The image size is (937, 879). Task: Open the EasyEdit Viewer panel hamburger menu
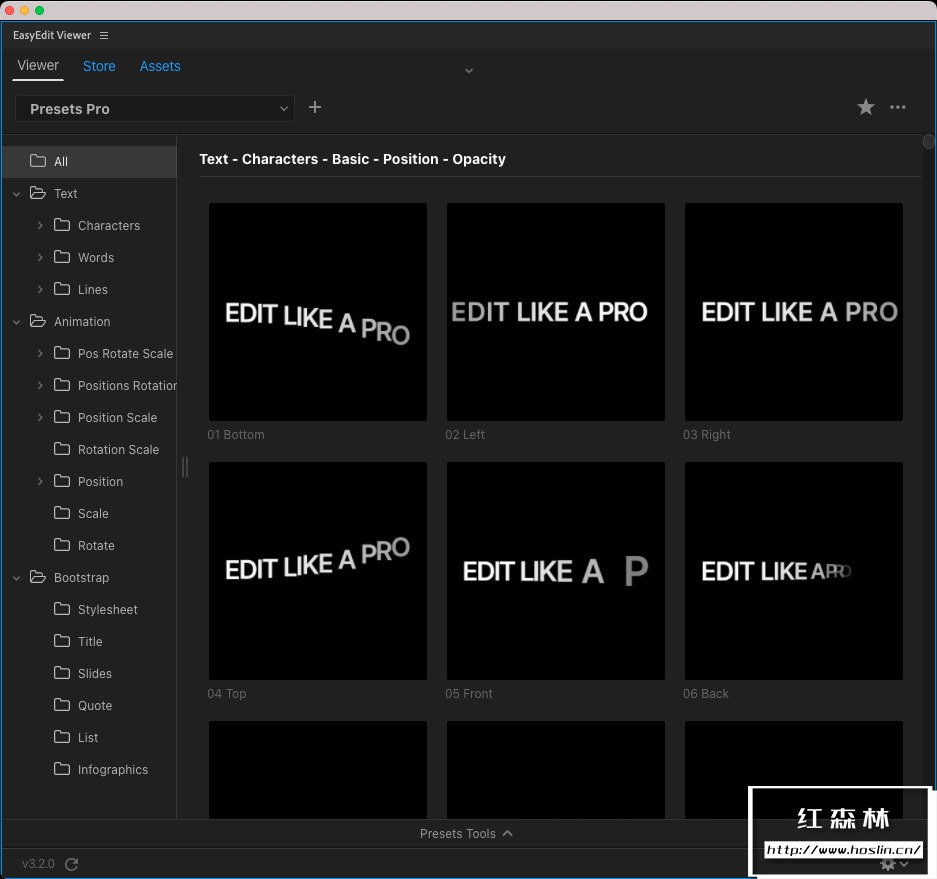pyautogui.click(x=104, y=36)
